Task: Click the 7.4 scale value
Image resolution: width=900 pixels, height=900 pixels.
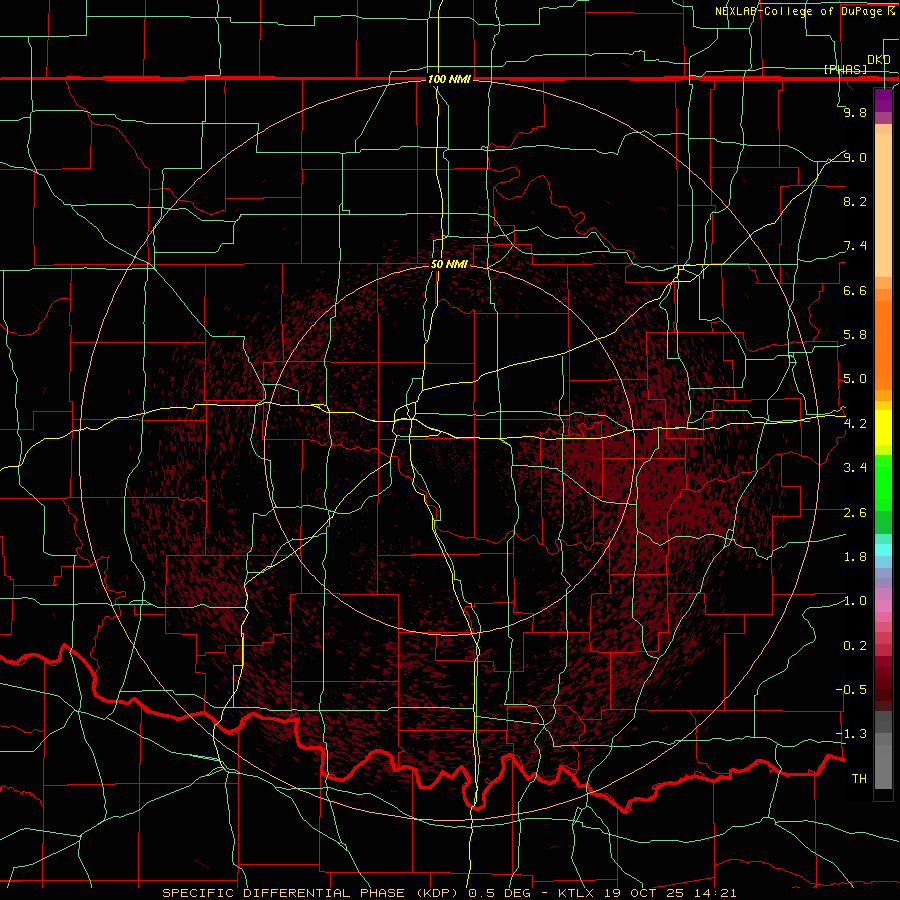Action: tap(855, 246)
